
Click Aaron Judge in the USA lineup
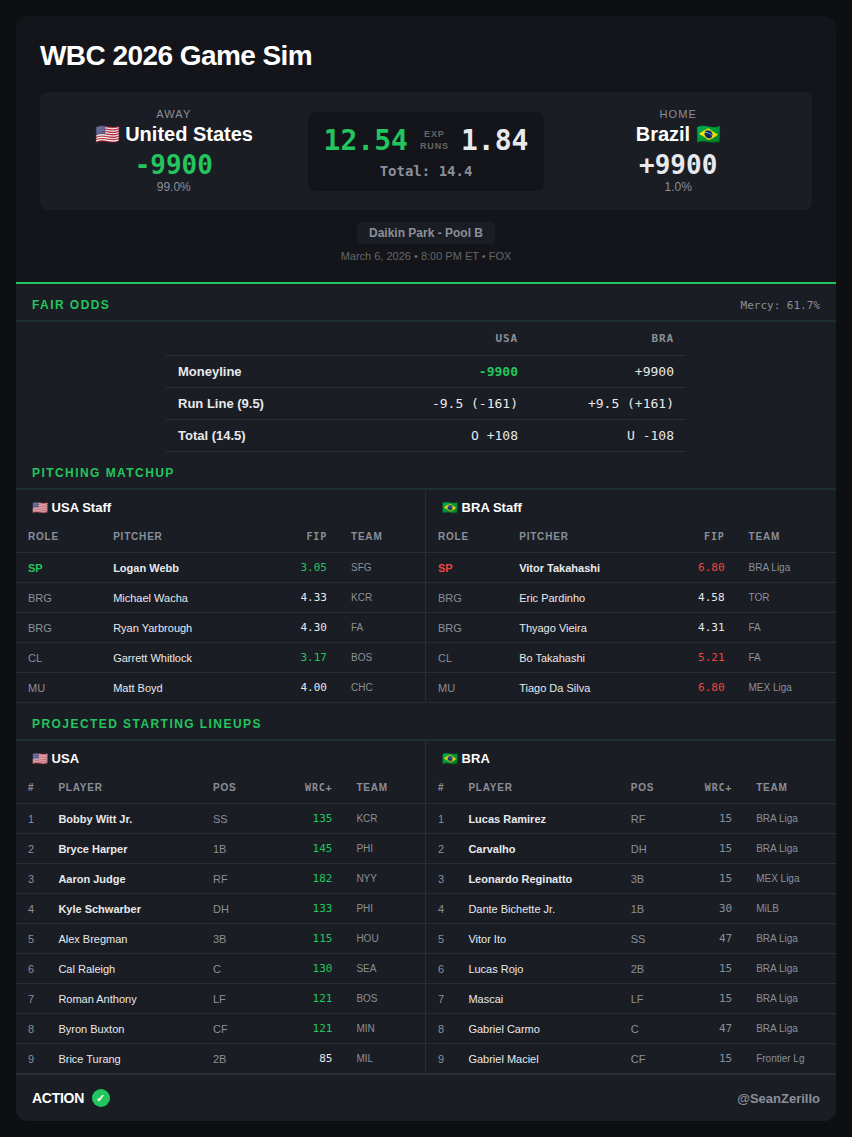tap(92, 879)
